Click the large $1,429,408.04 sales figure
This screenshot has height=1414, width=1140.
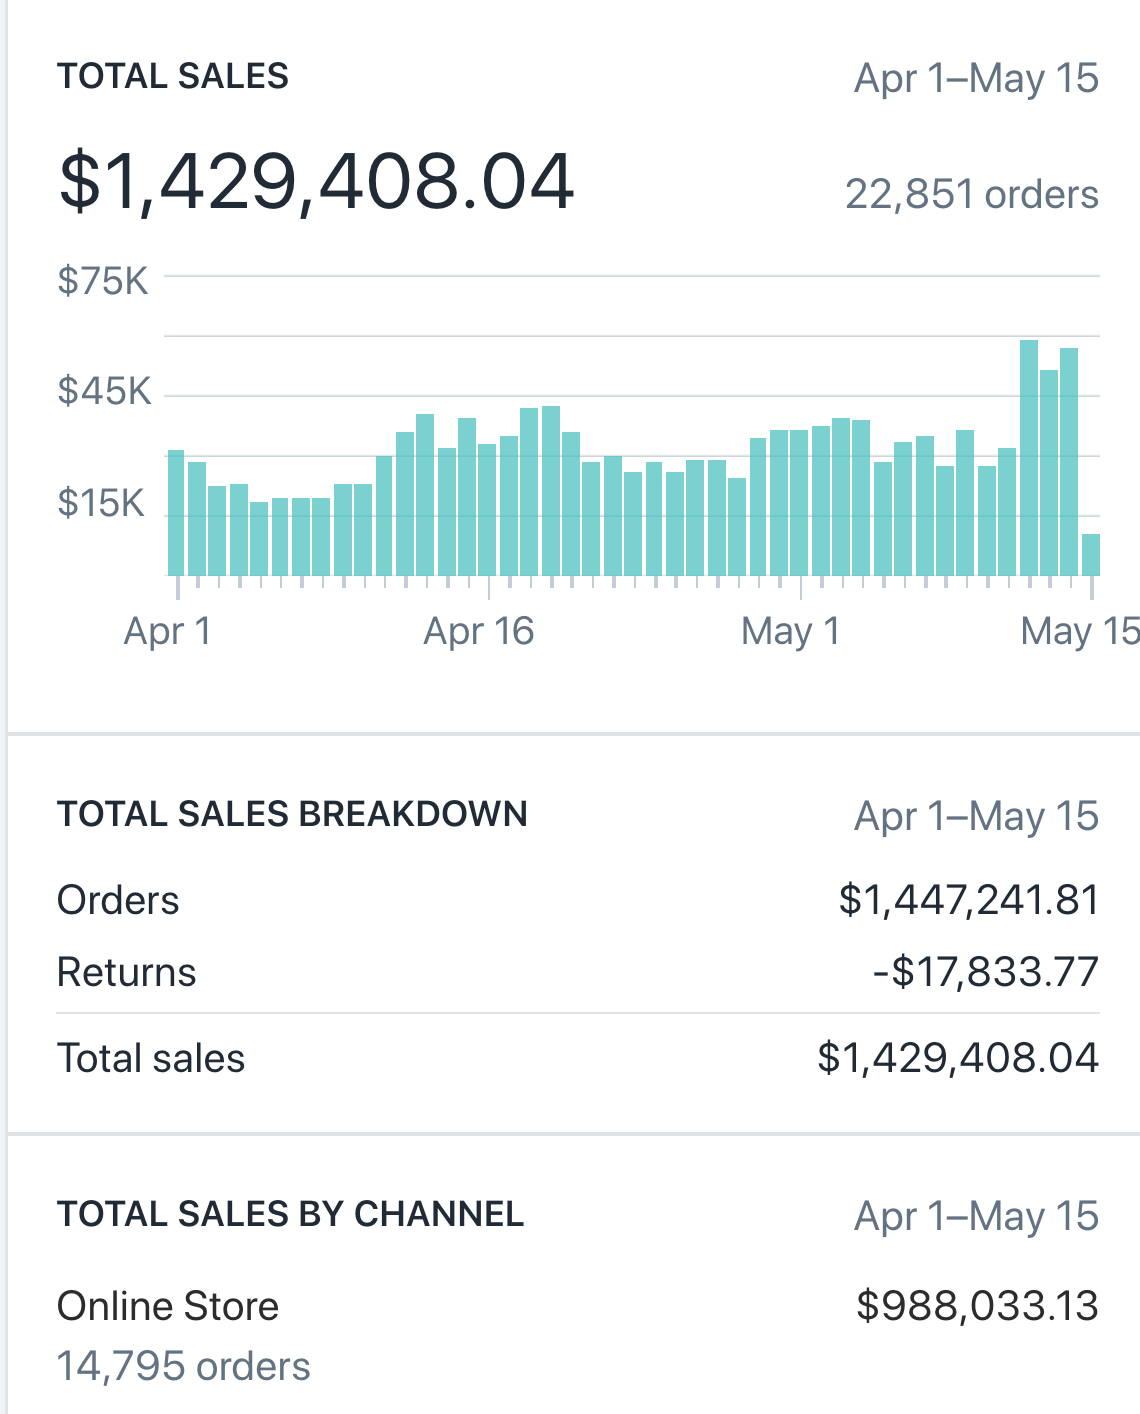[x=316, y=181]
